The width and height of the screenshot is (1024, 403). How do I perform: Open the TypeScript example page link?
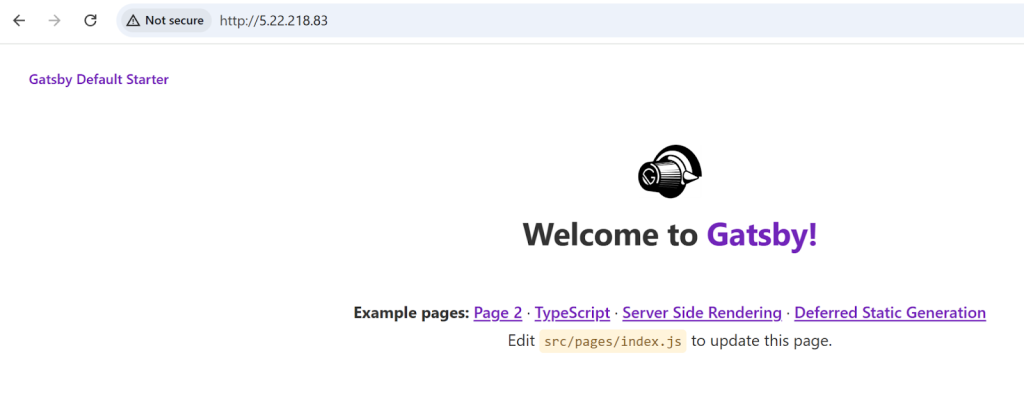[x=572, y=313]
